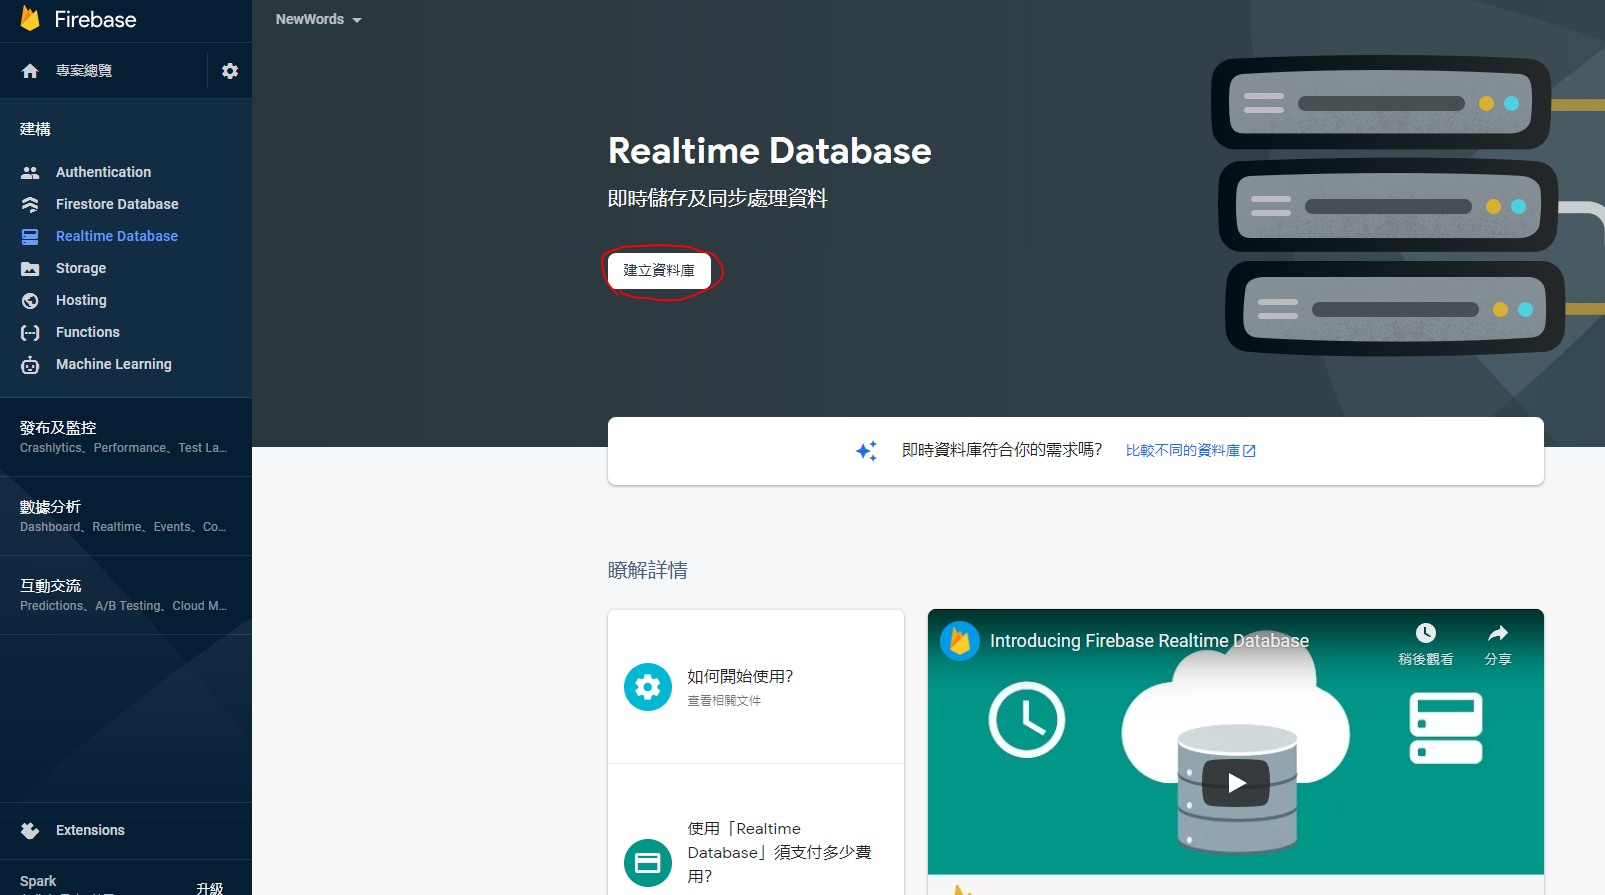
Task: Click the 瞭解詳情 heading
Action: 648,570
